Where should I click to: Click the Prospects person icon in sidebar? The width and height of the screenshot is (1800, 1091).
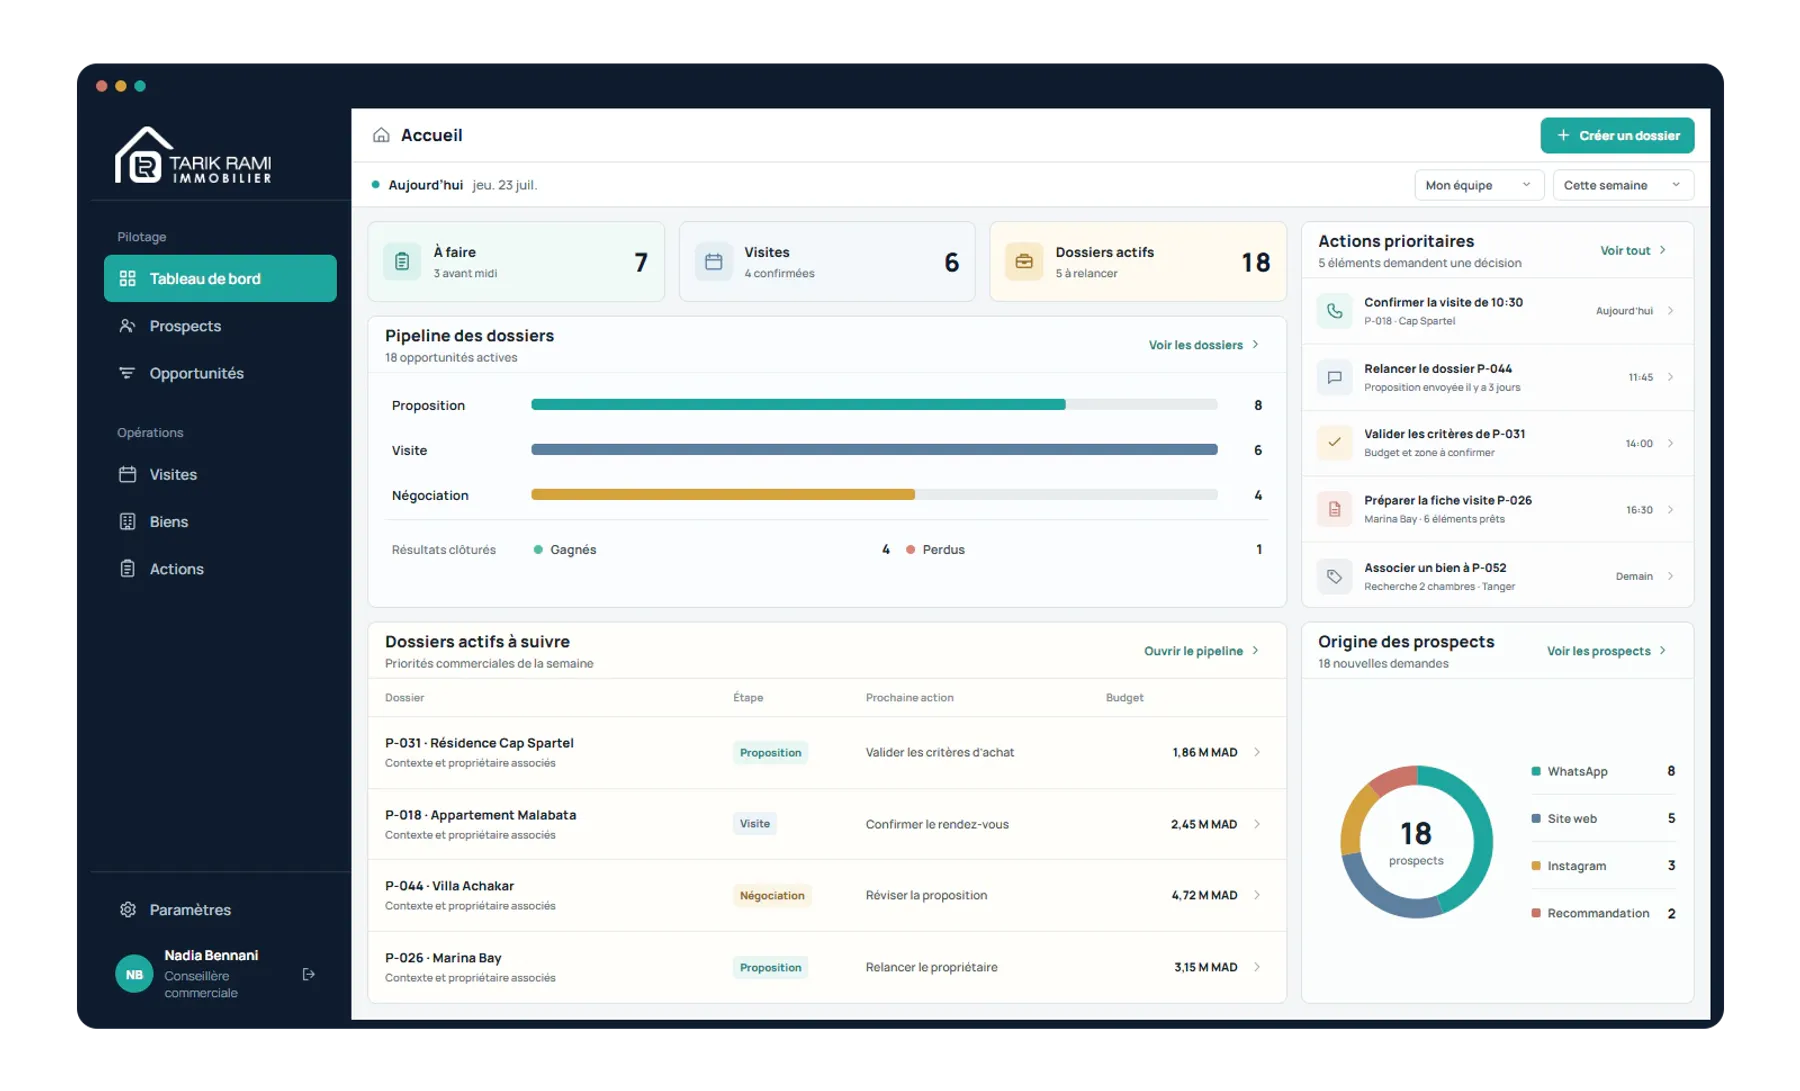coord(127,326)
